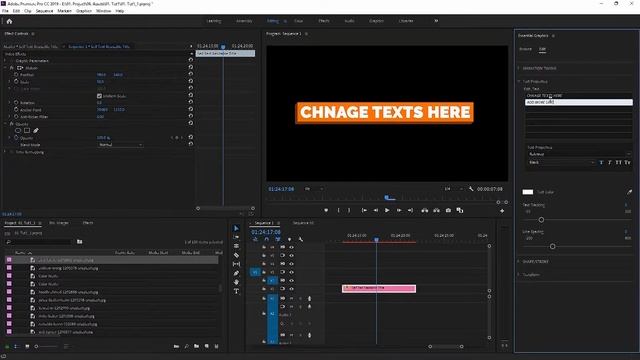Open the Button Editor plus icon

click(x=502, y=211)
